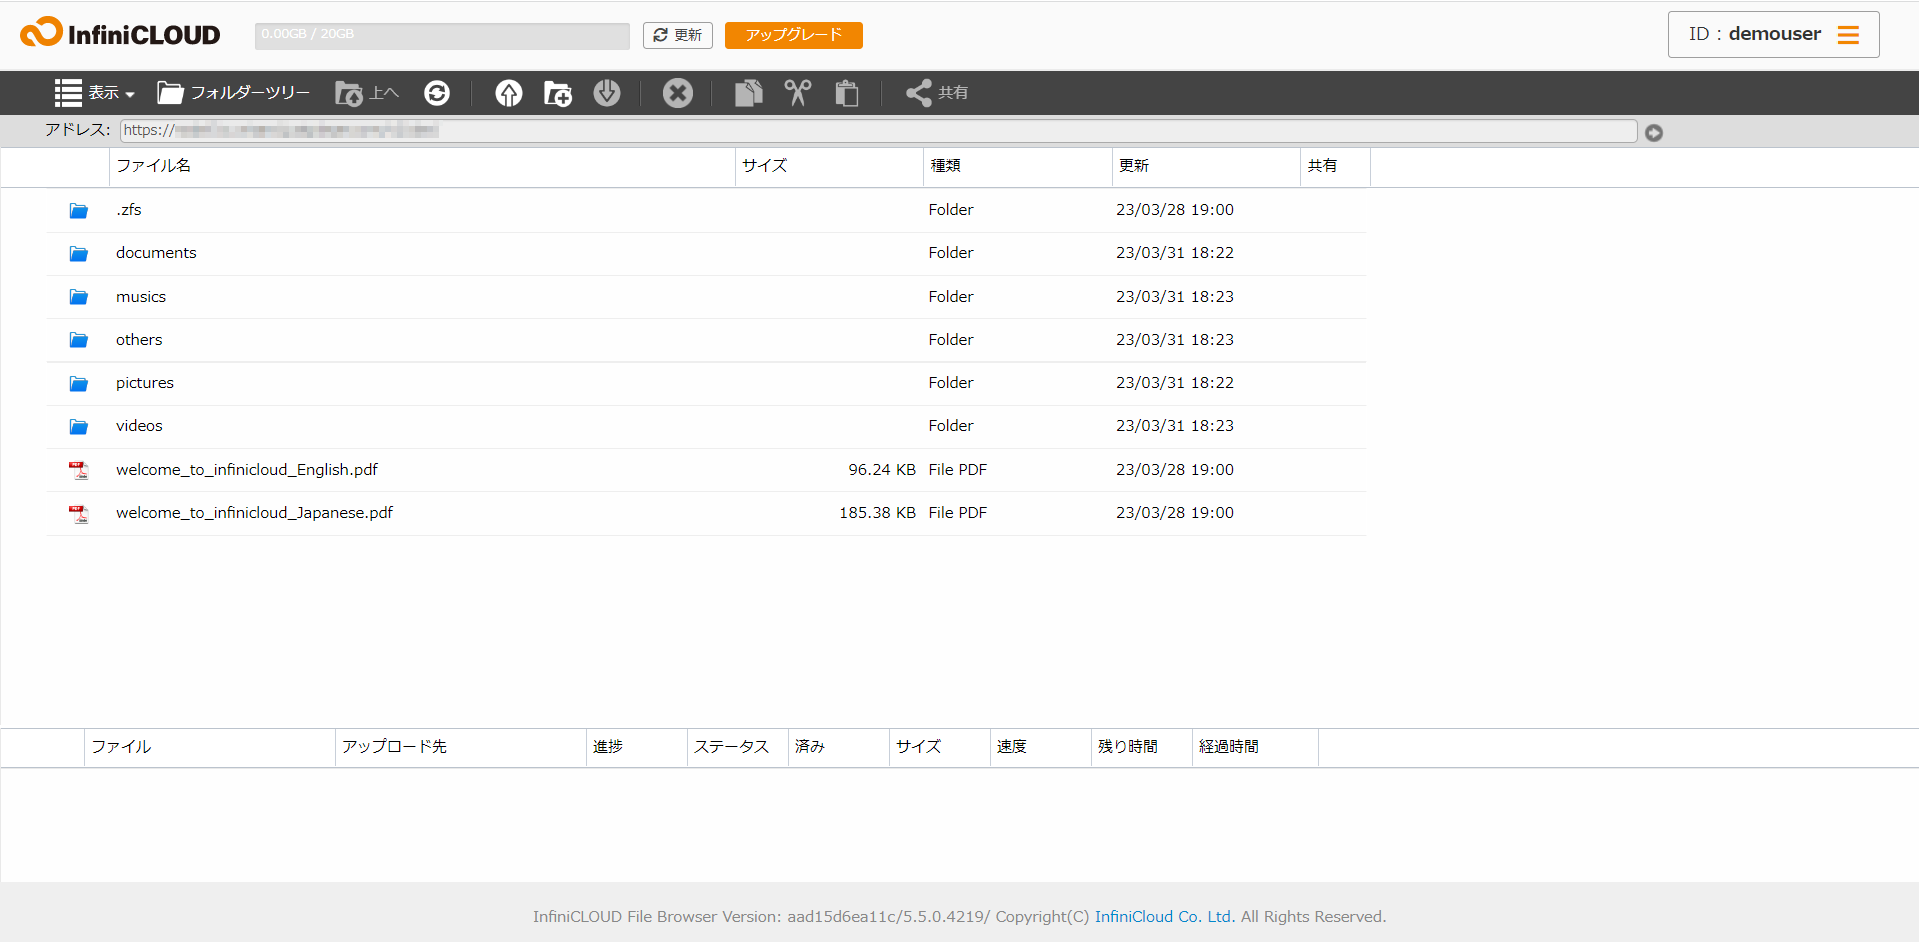Click the circular reload icon in toolbar
Image resolution: width=1919 pixels, height=942 pixels.
point(437,93)
